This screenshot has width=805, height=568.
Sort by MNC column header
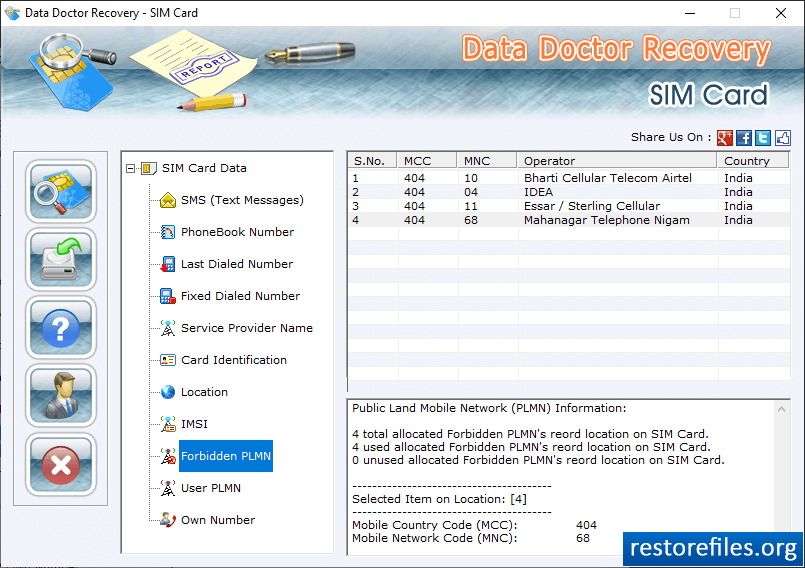[x=487, y=161]
